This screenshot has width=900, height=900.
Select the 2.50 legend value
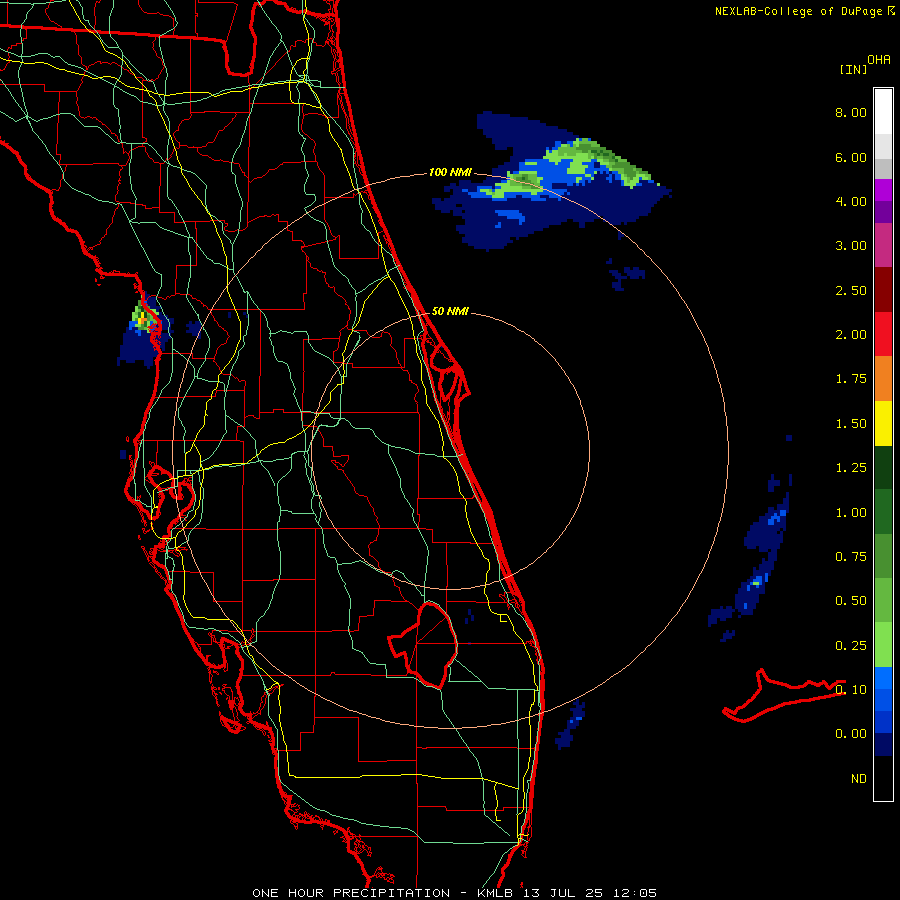click(851, 290)
